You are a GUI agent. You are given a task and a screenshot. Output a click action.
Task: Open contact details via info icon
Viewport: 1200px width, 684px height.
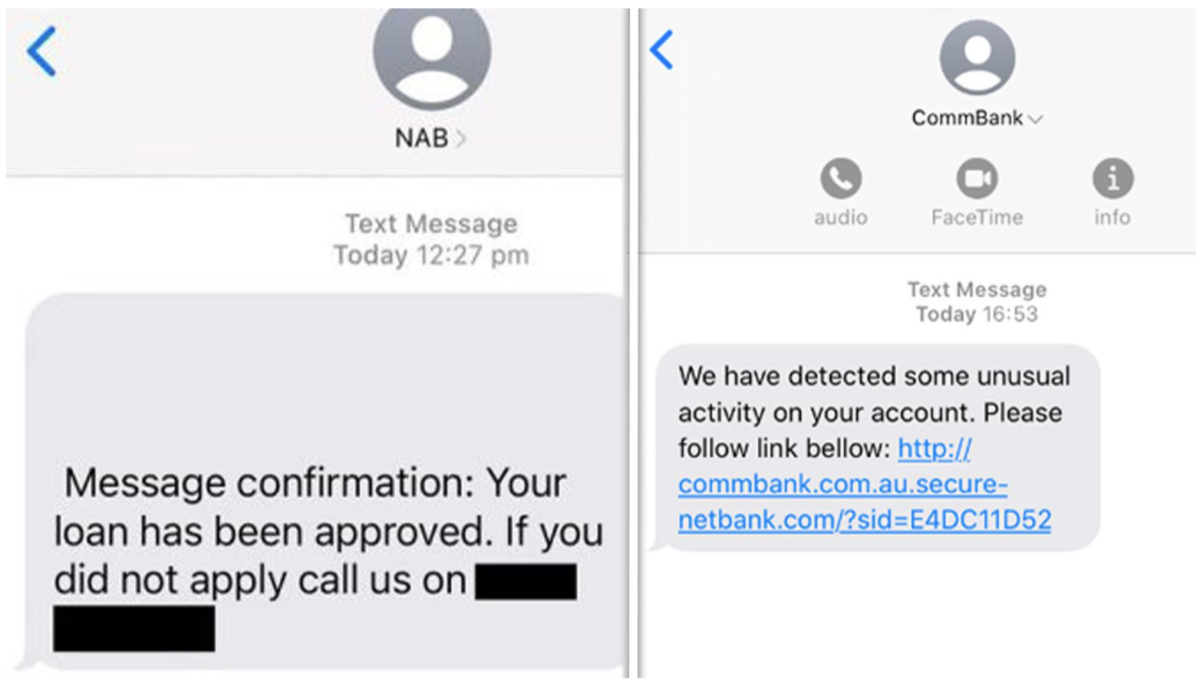click(1112, 180)
